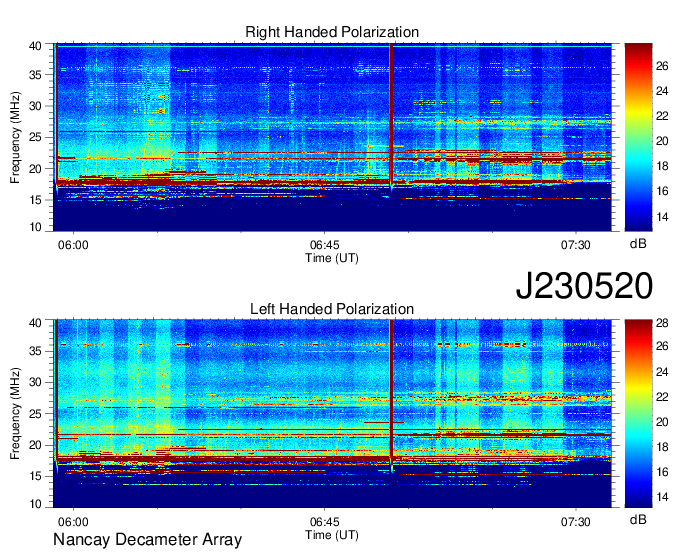Viewport: 680px width, 552px height.
Task: Click the 35 MHz tick on top plot
Action: tap(35, 75)
